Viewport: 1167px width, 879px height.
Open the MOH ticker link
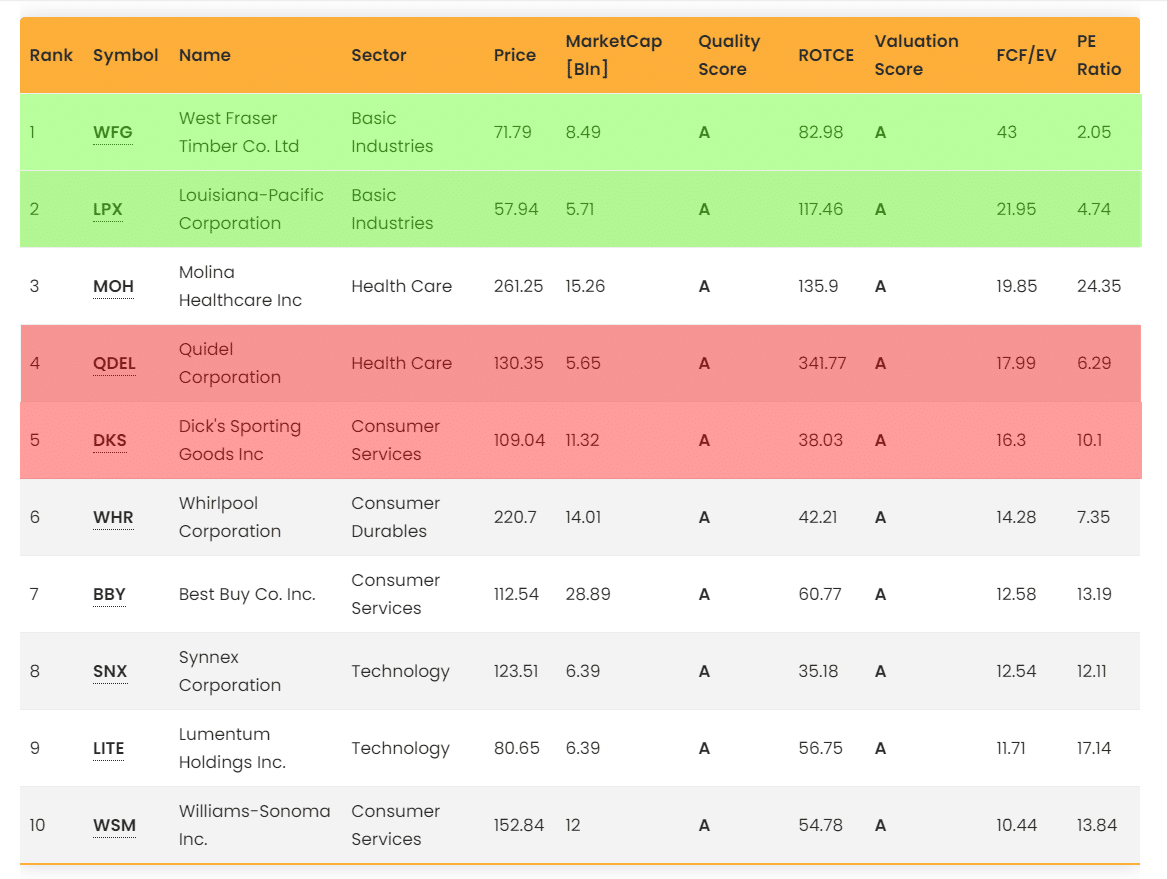[x=113, y=287]
